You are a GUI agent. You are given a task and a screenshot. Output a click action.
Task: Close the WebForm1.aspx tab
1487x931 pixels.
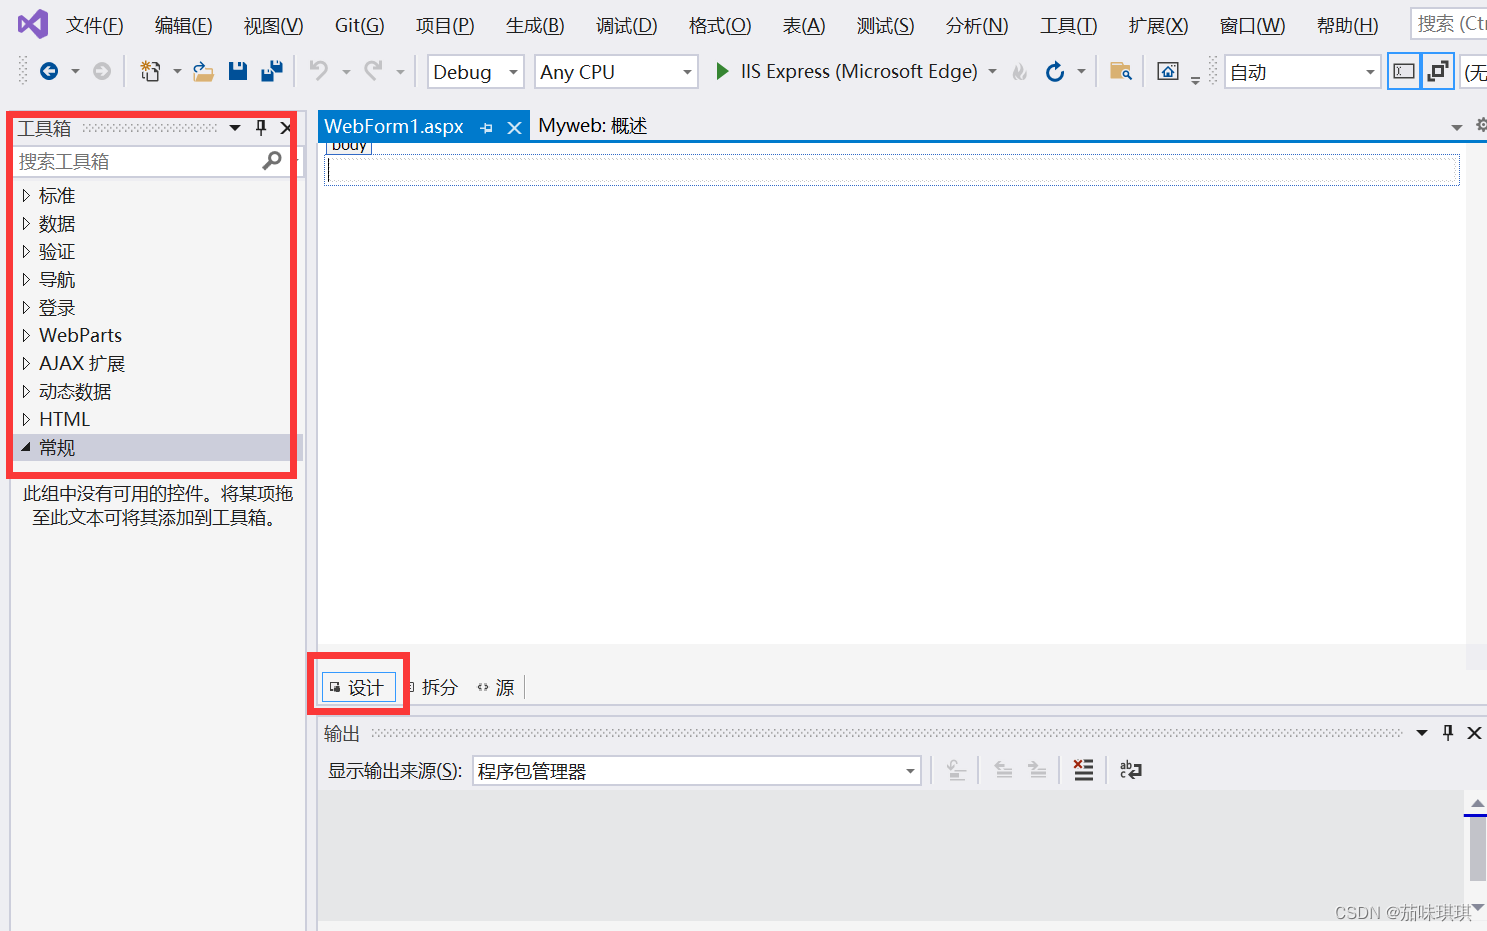(x=514, y=128)
